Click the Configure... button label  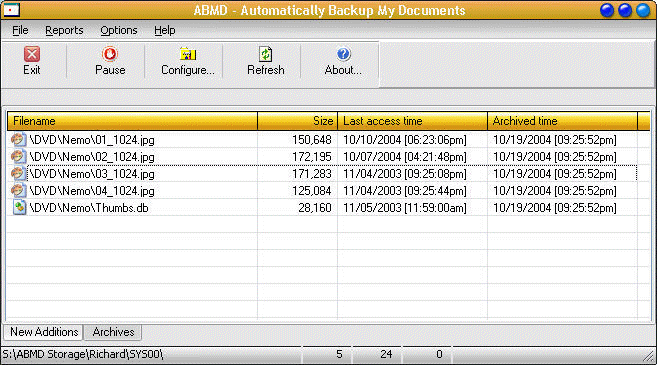coord(188,70)
